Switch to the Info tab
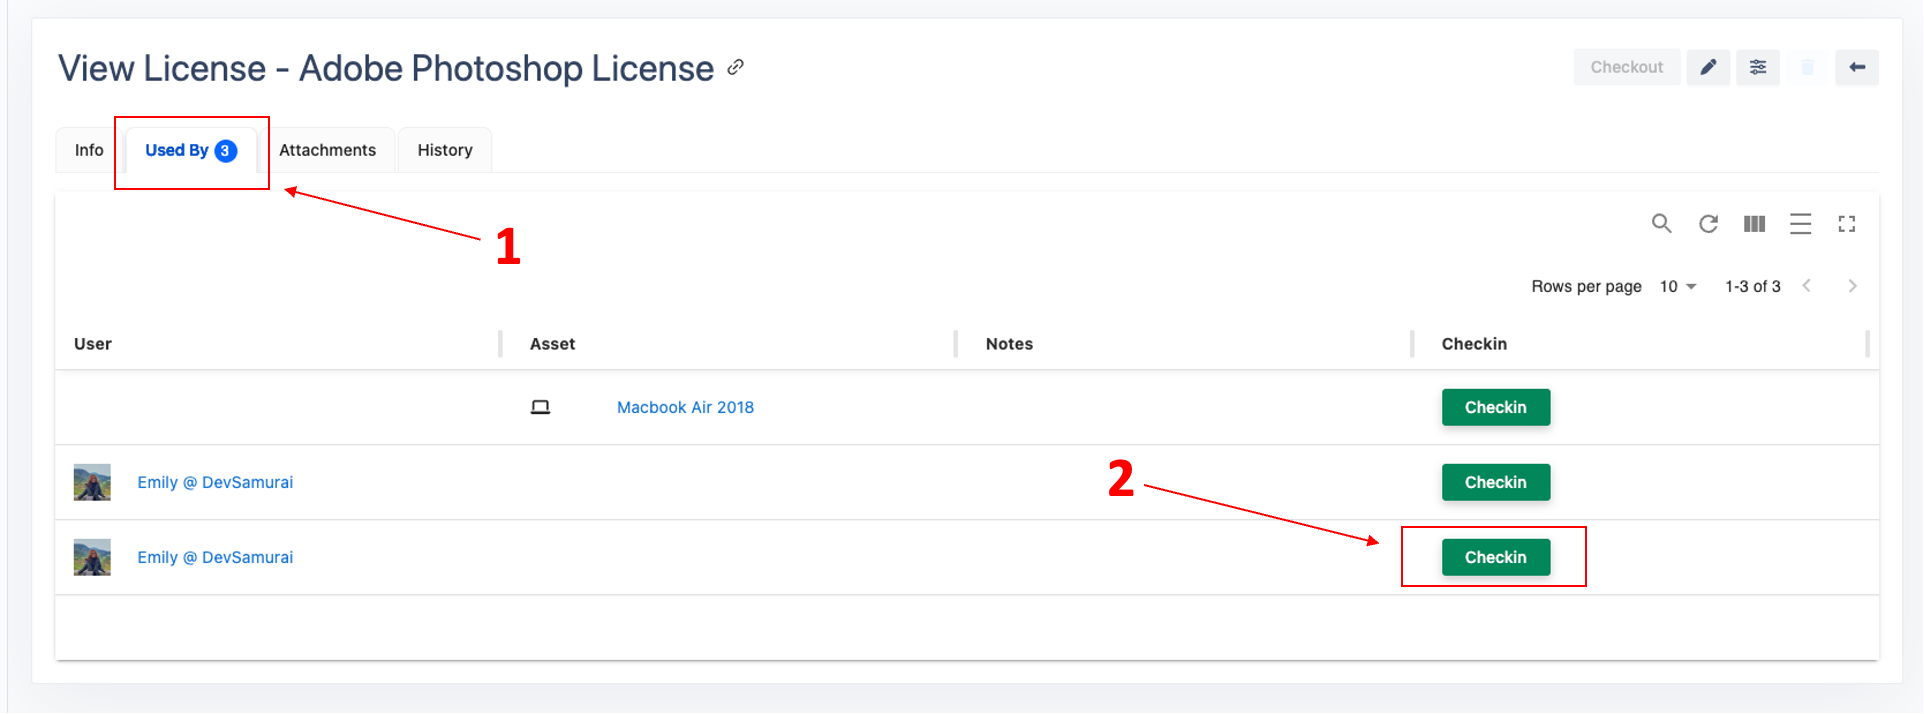 89,150
